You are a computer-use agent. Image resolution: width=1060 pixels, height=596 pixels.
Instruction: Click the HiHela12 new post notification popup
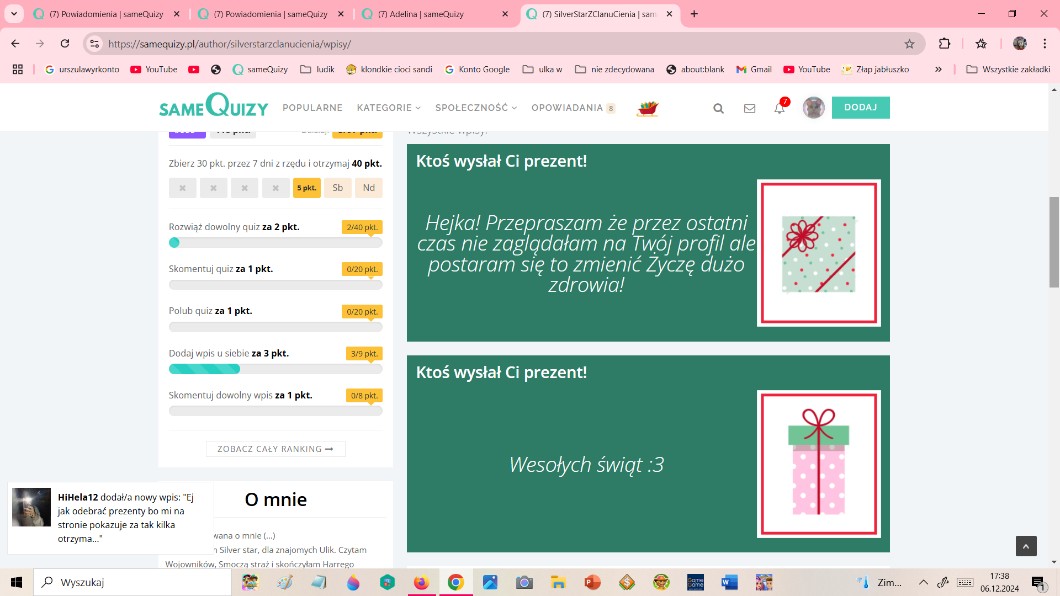[x=110, y=518]
